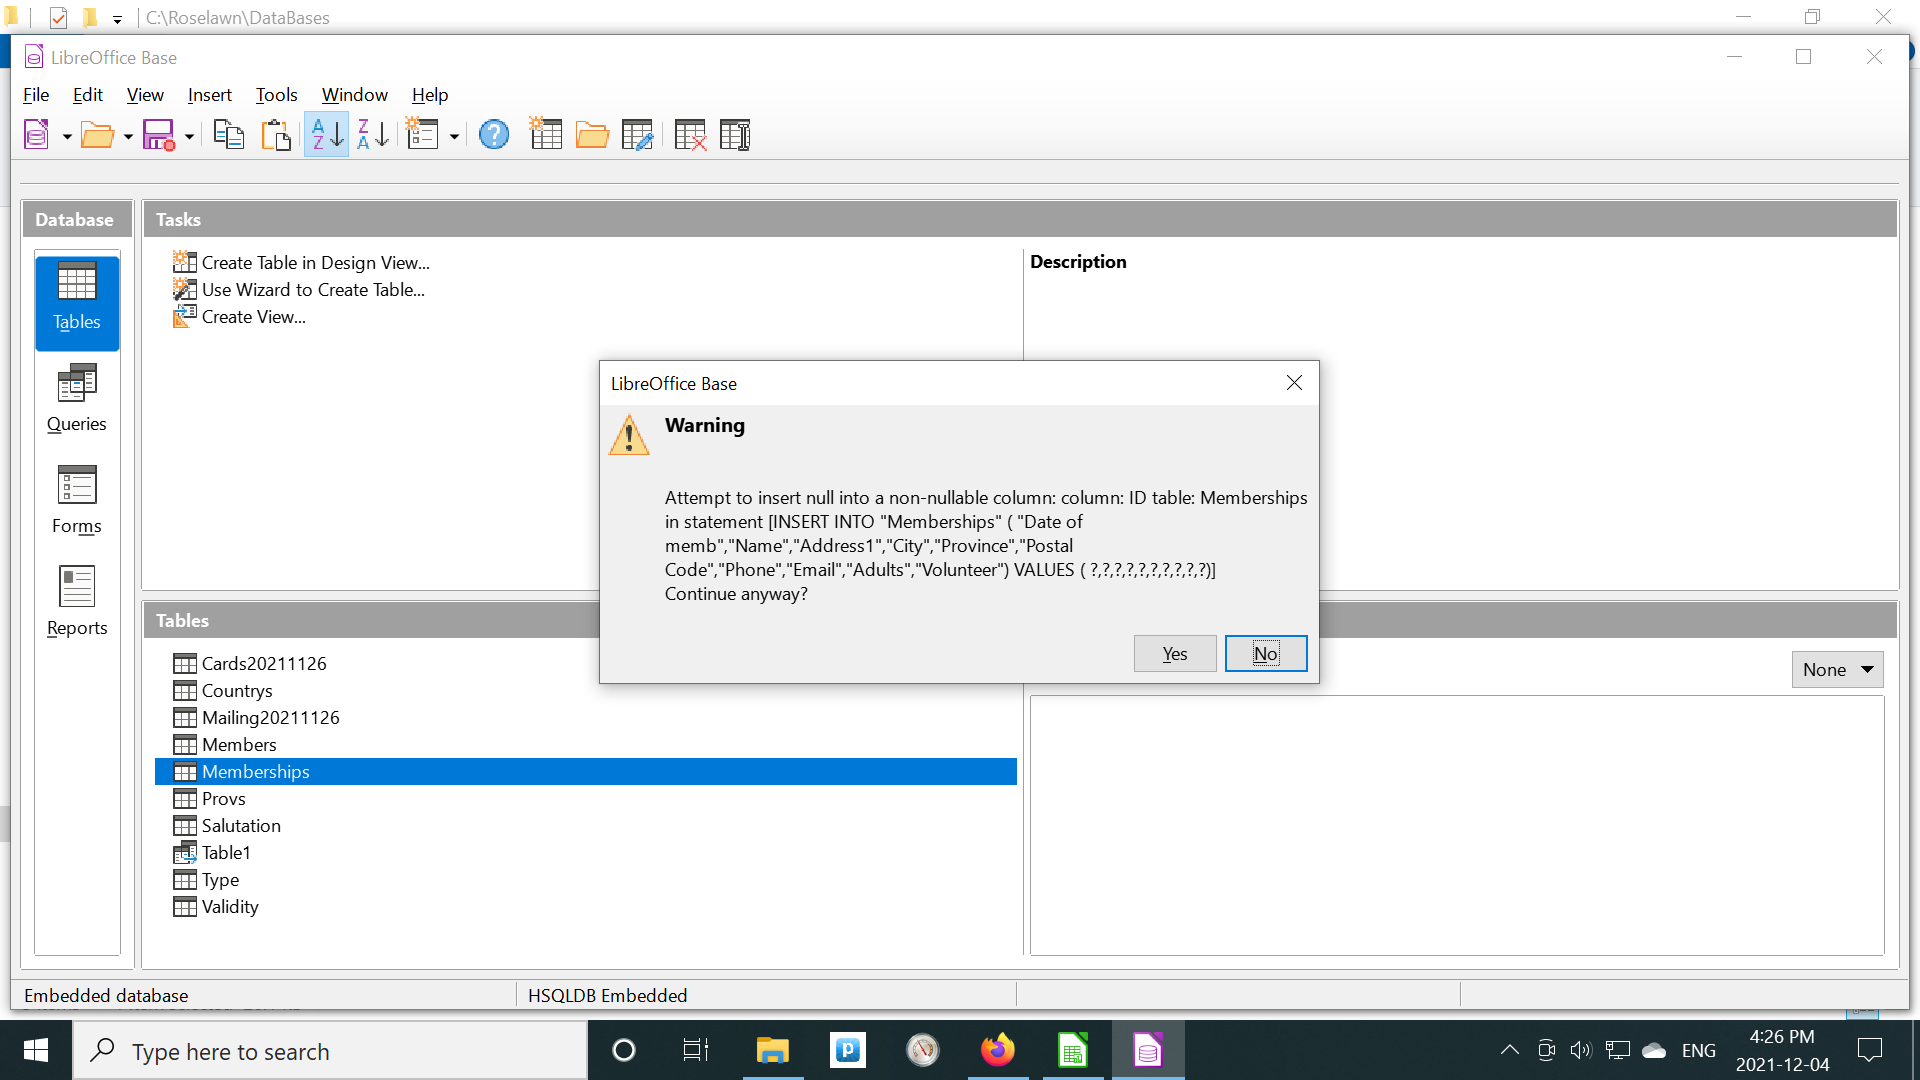Click Create View task
The height and width of the screenshot is (1080, 1920).
[239, 317]
